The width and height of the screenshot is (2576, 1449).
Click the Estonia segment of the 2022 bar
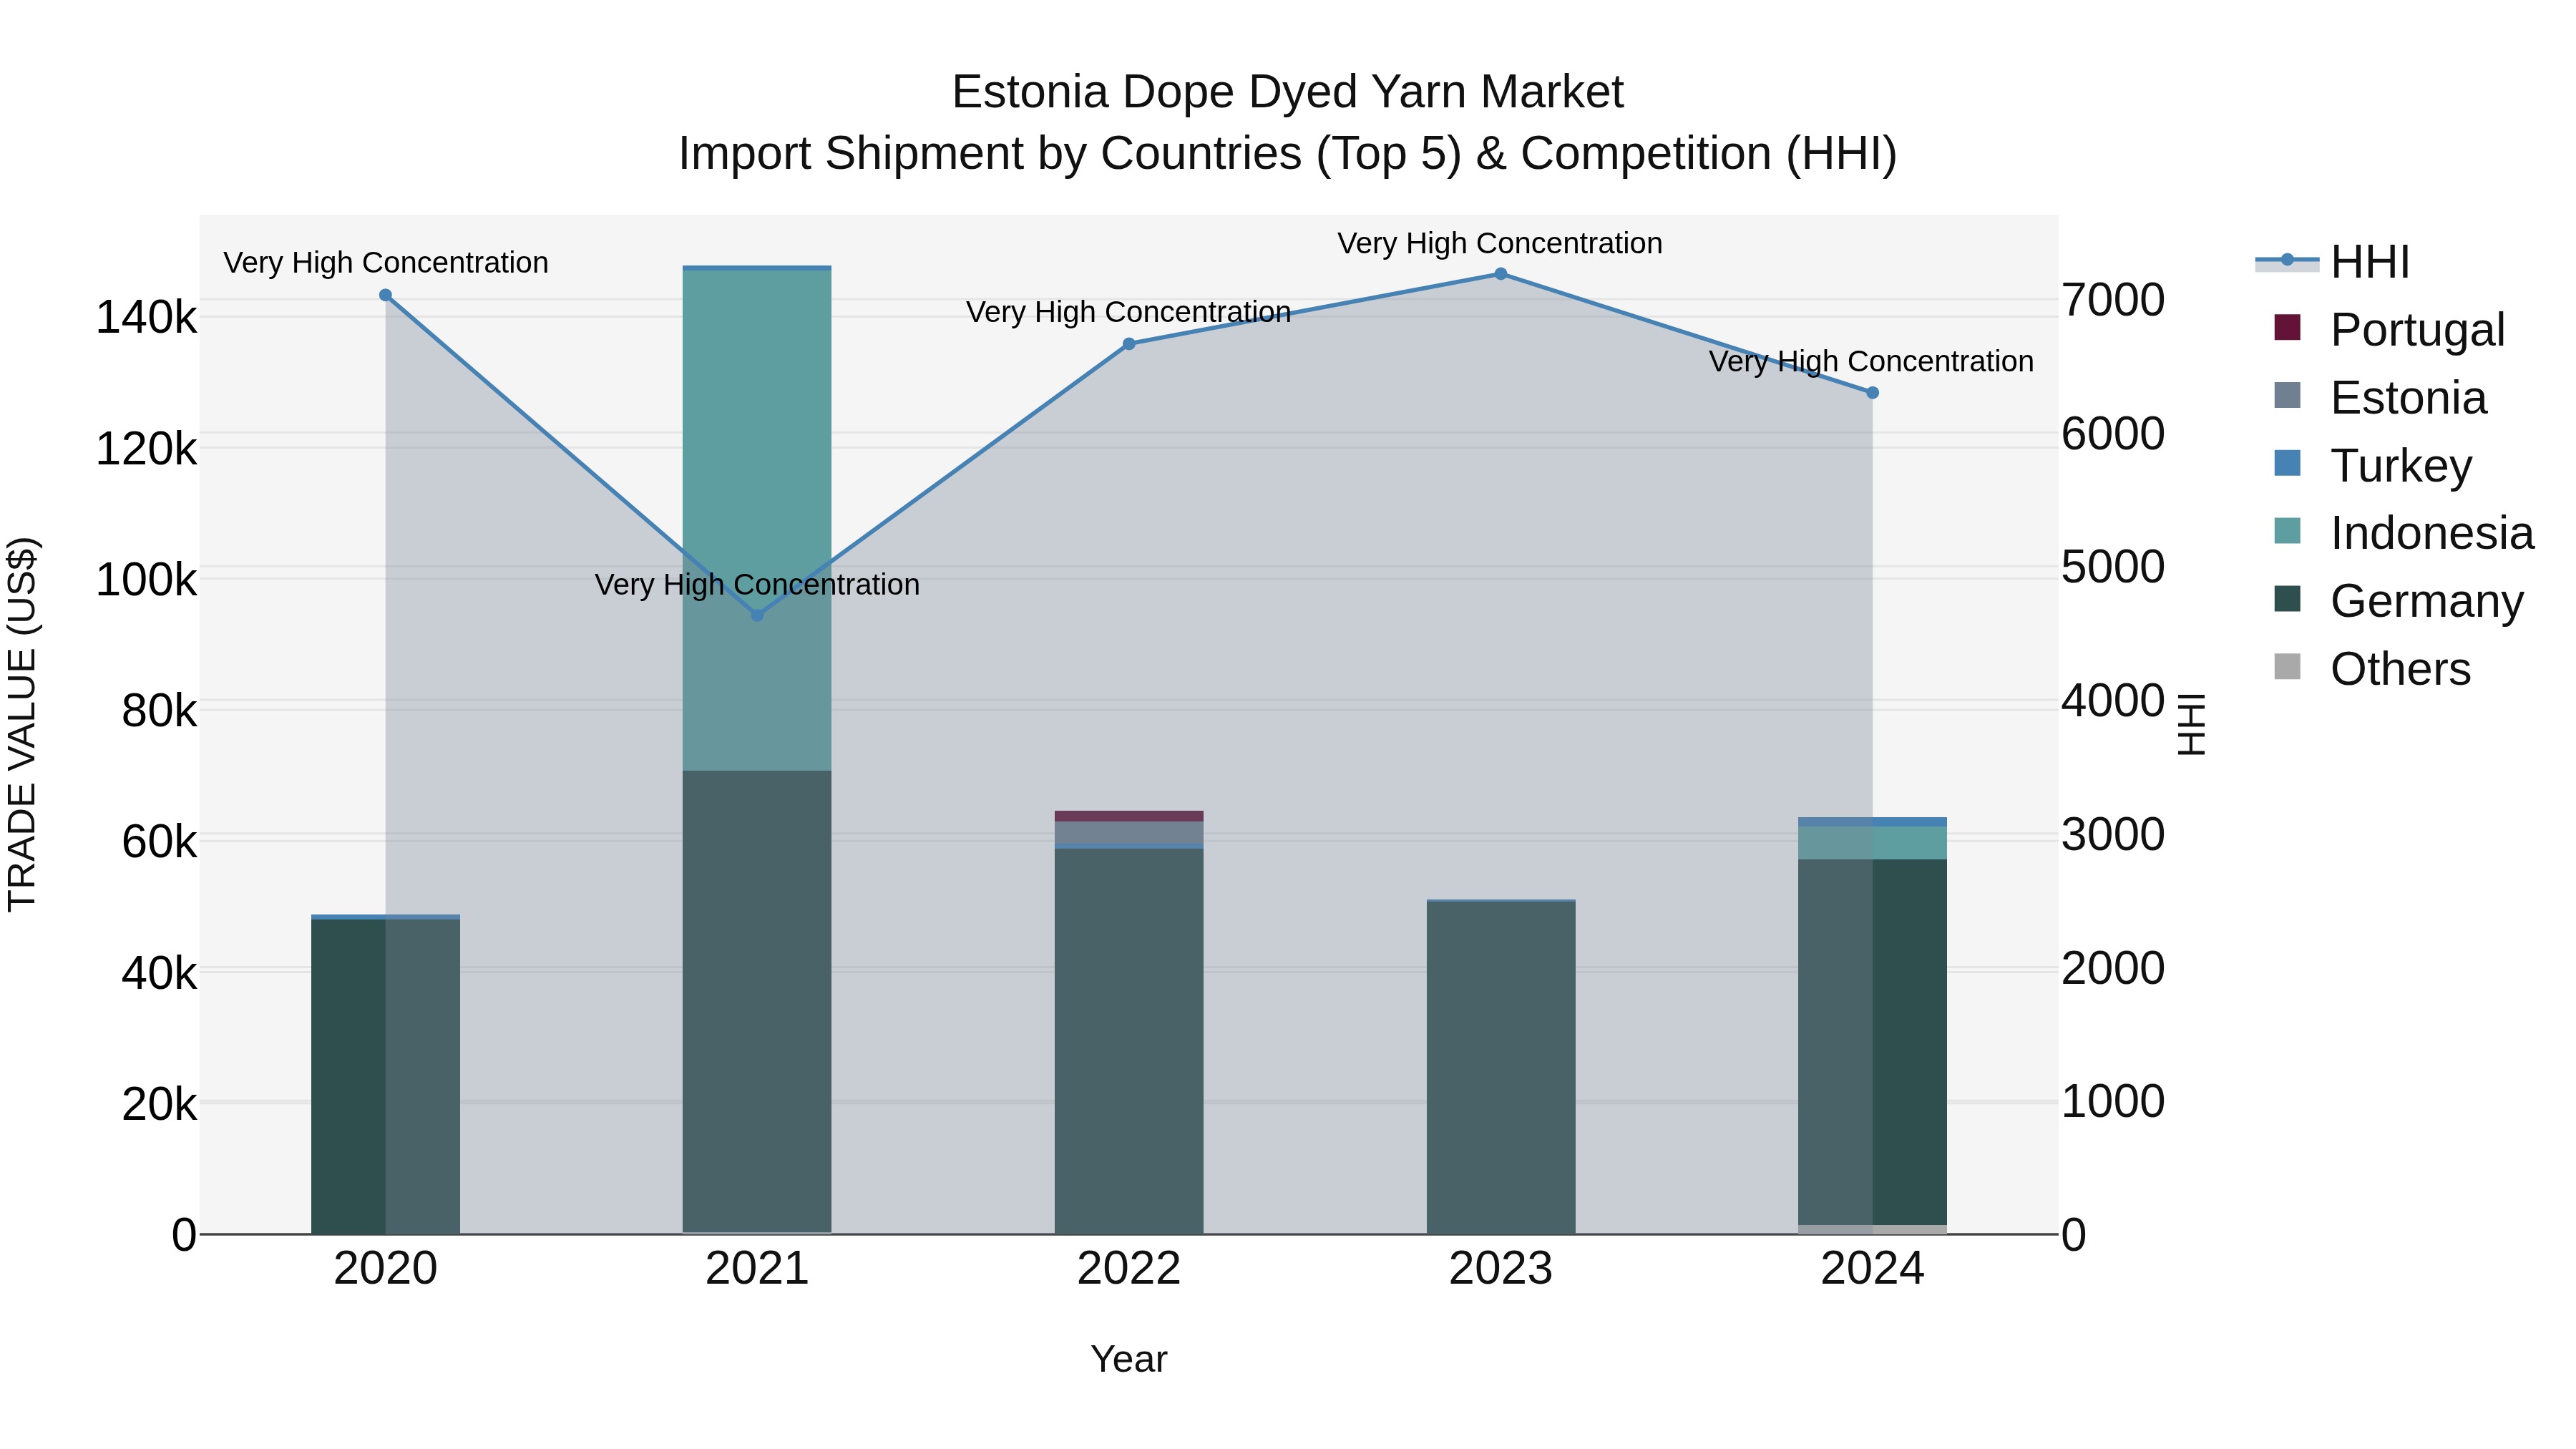pyautogui.click(x=1129, y=832)
